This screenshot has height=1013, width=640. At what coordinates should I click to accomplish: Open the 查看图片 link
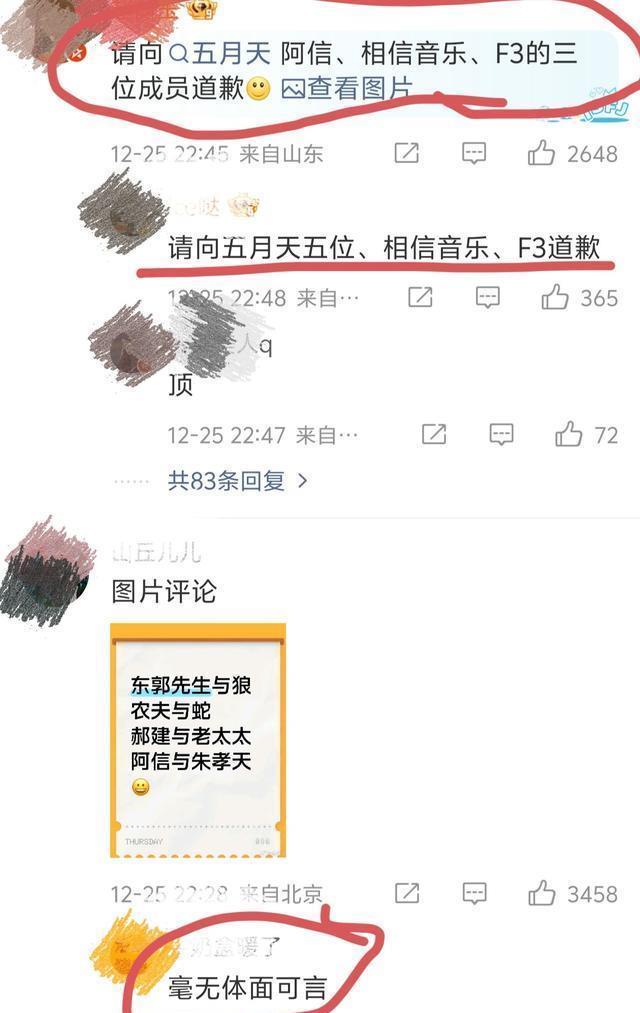point(347,88)
